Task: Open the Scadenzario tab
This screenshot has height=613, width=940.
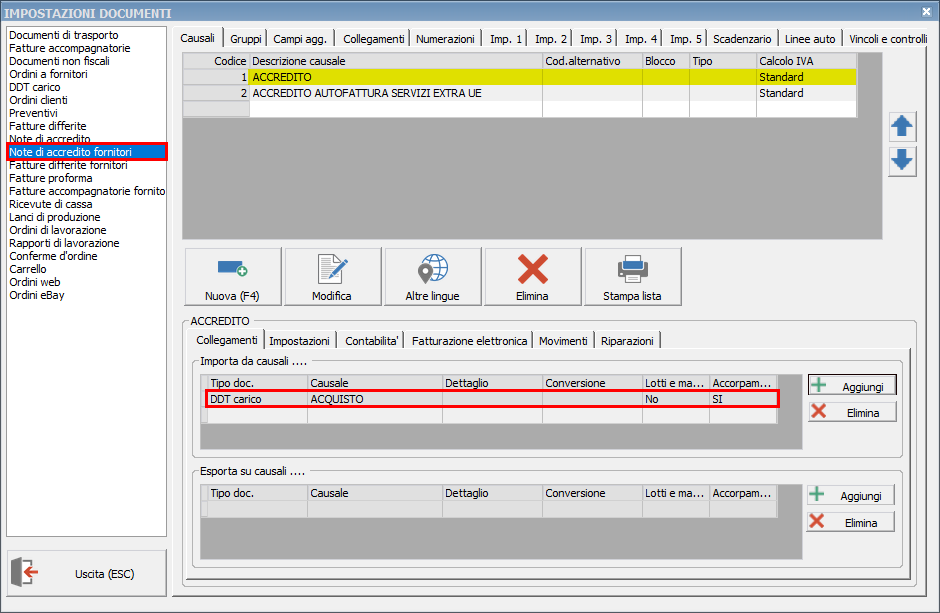Action: pos(742,39)
